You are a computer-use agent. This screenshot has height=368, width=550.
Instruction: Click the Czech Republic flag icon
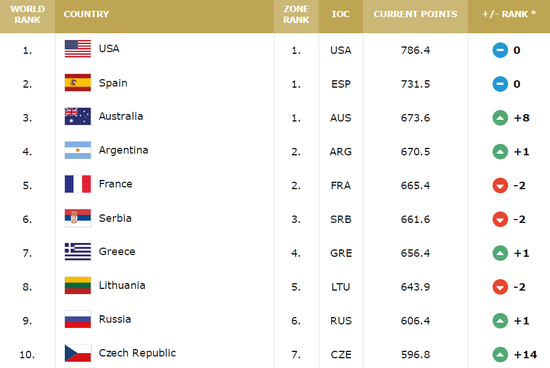[x=78, y=353]
